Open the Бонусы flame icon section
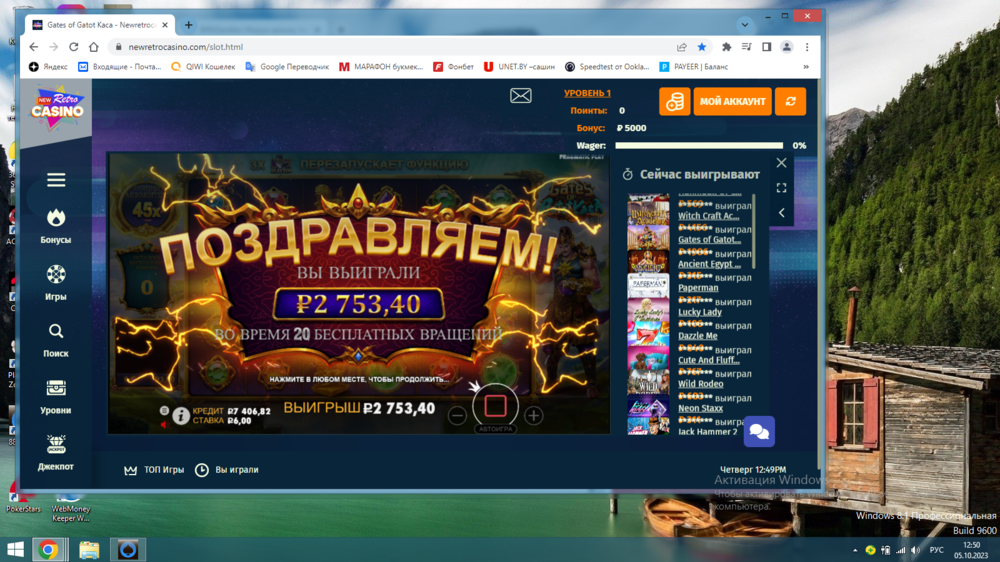 coord(56,218)
